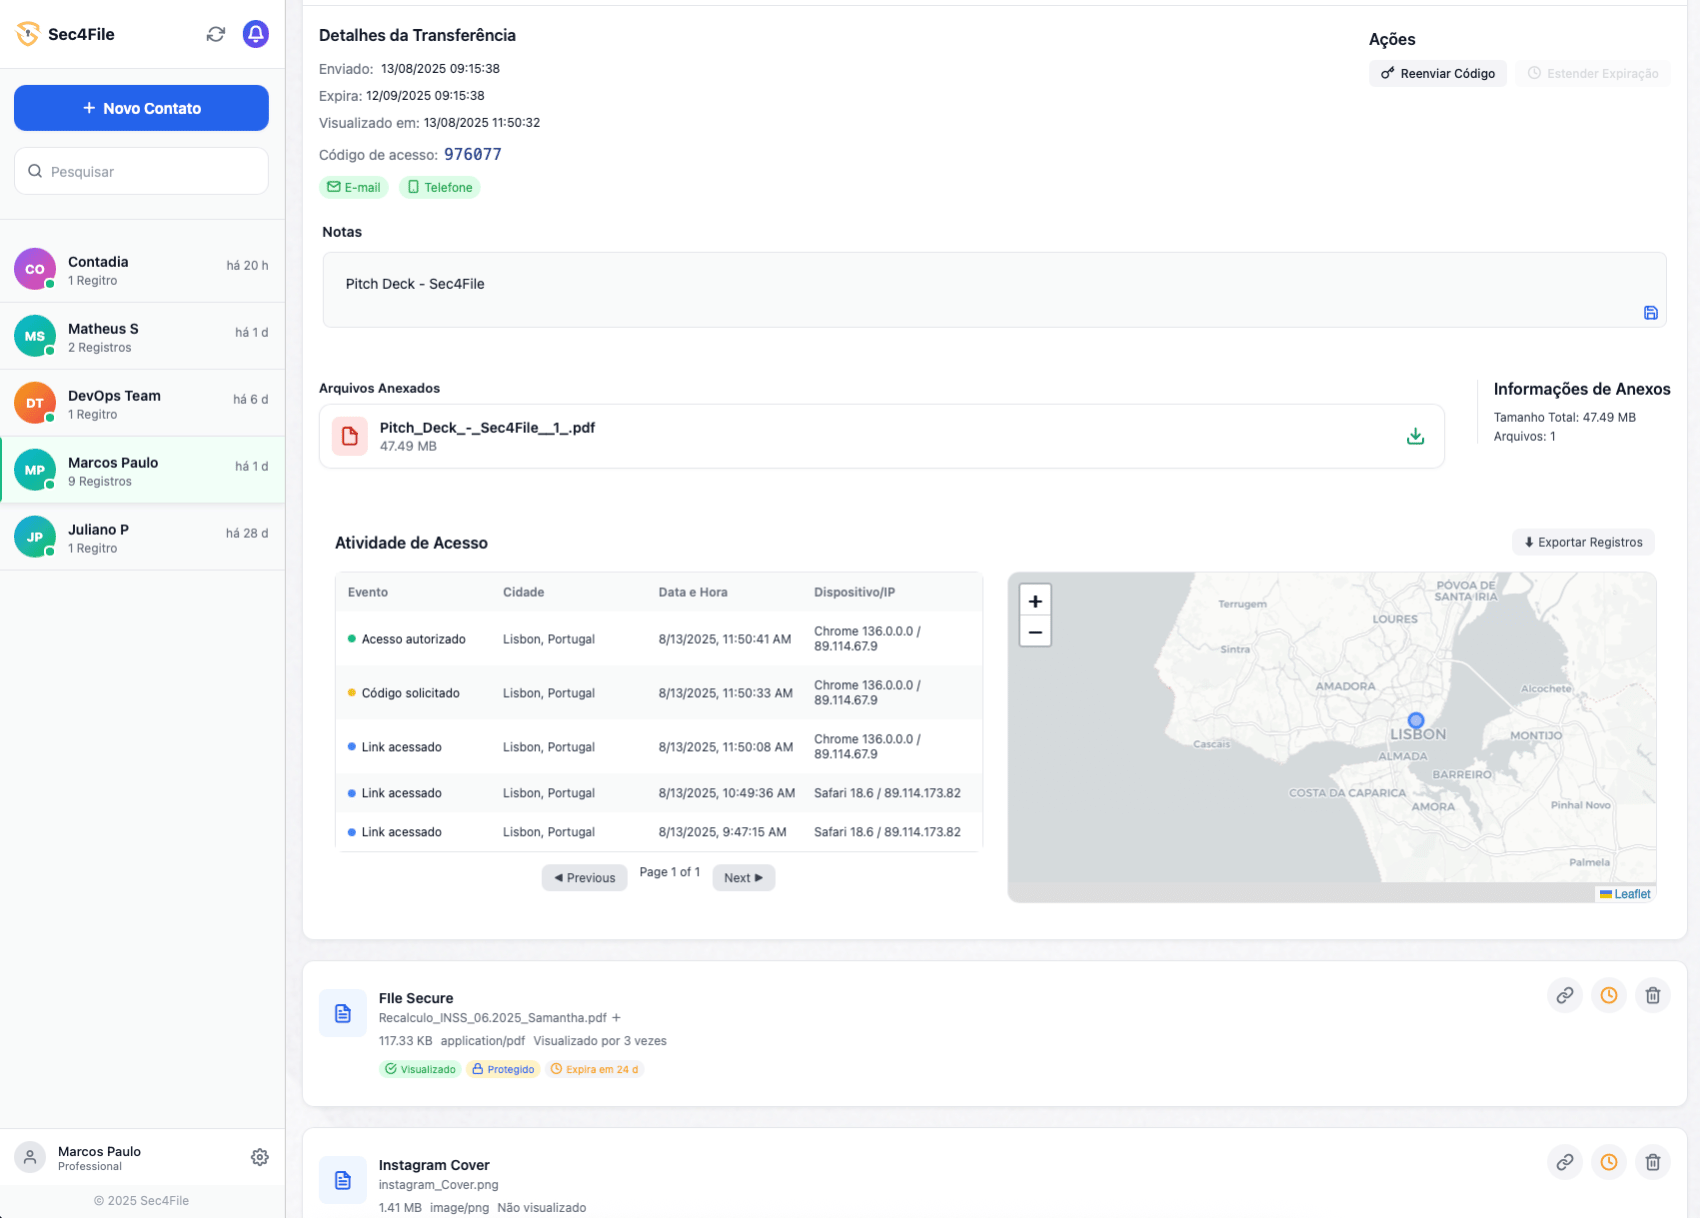The width and height of the screenshot is (1700, 1220).
Task: Delete the Instagram Cover transfer
Action: [x=1652, y=1162]
